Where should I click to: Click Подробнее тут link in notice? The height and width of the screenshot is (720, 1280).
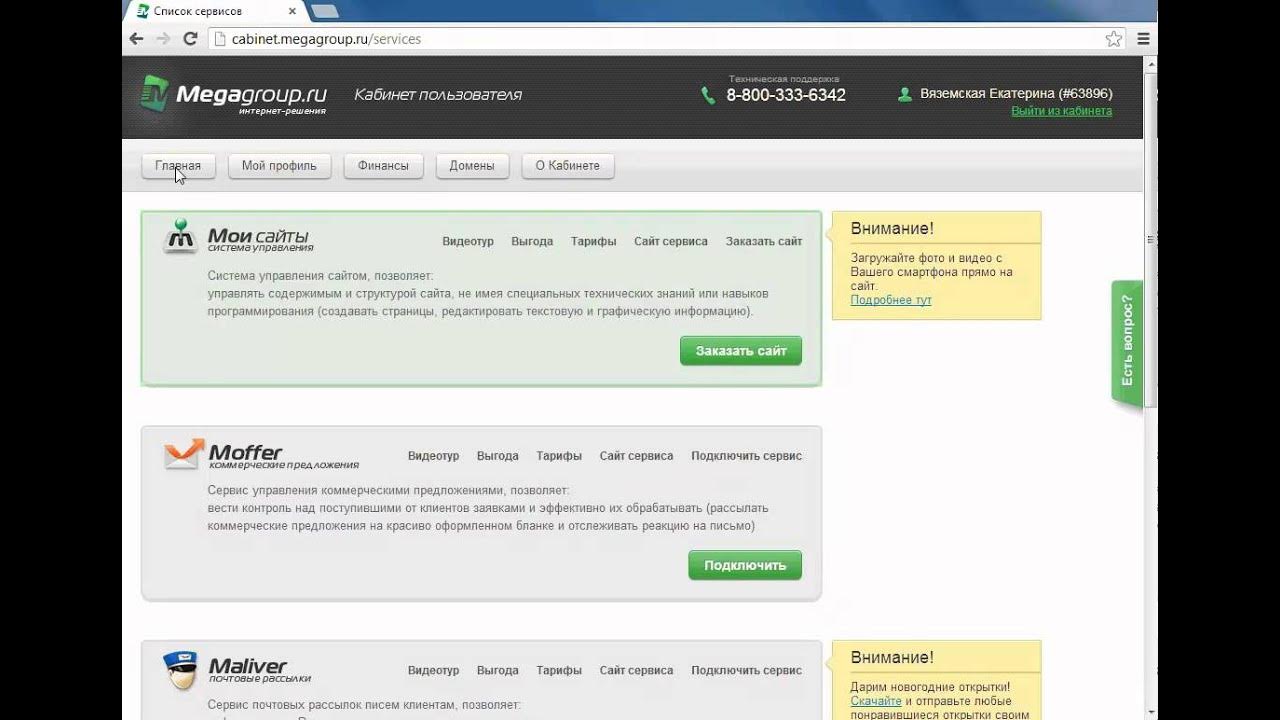tap(891, 300)
